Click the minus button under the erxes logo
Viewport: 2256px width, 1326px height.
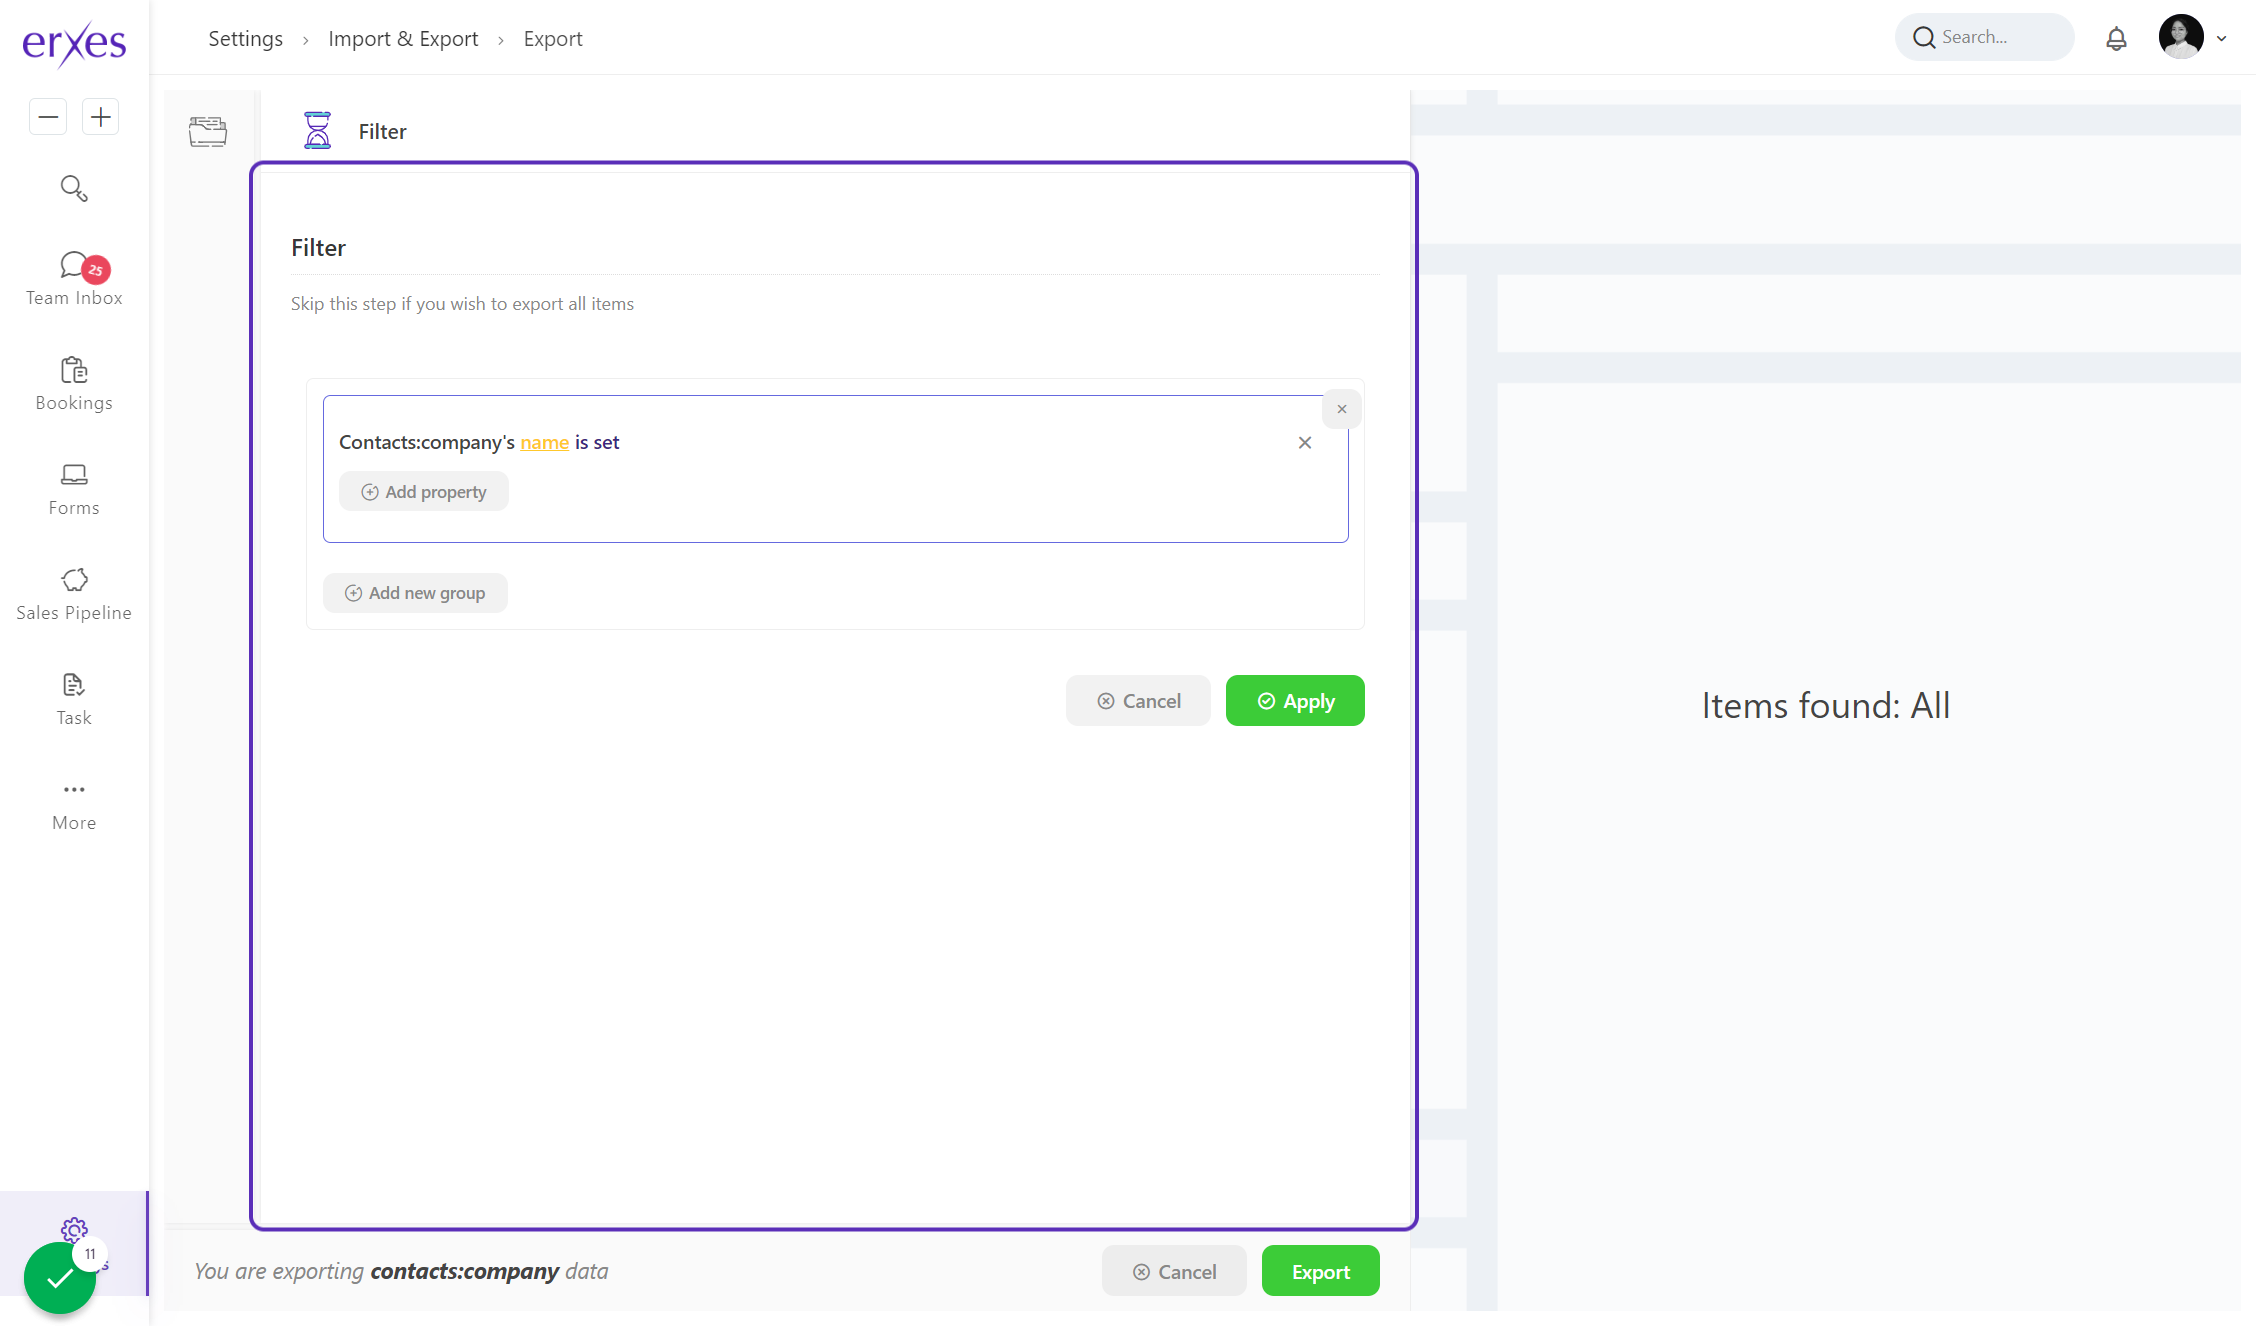48,117
